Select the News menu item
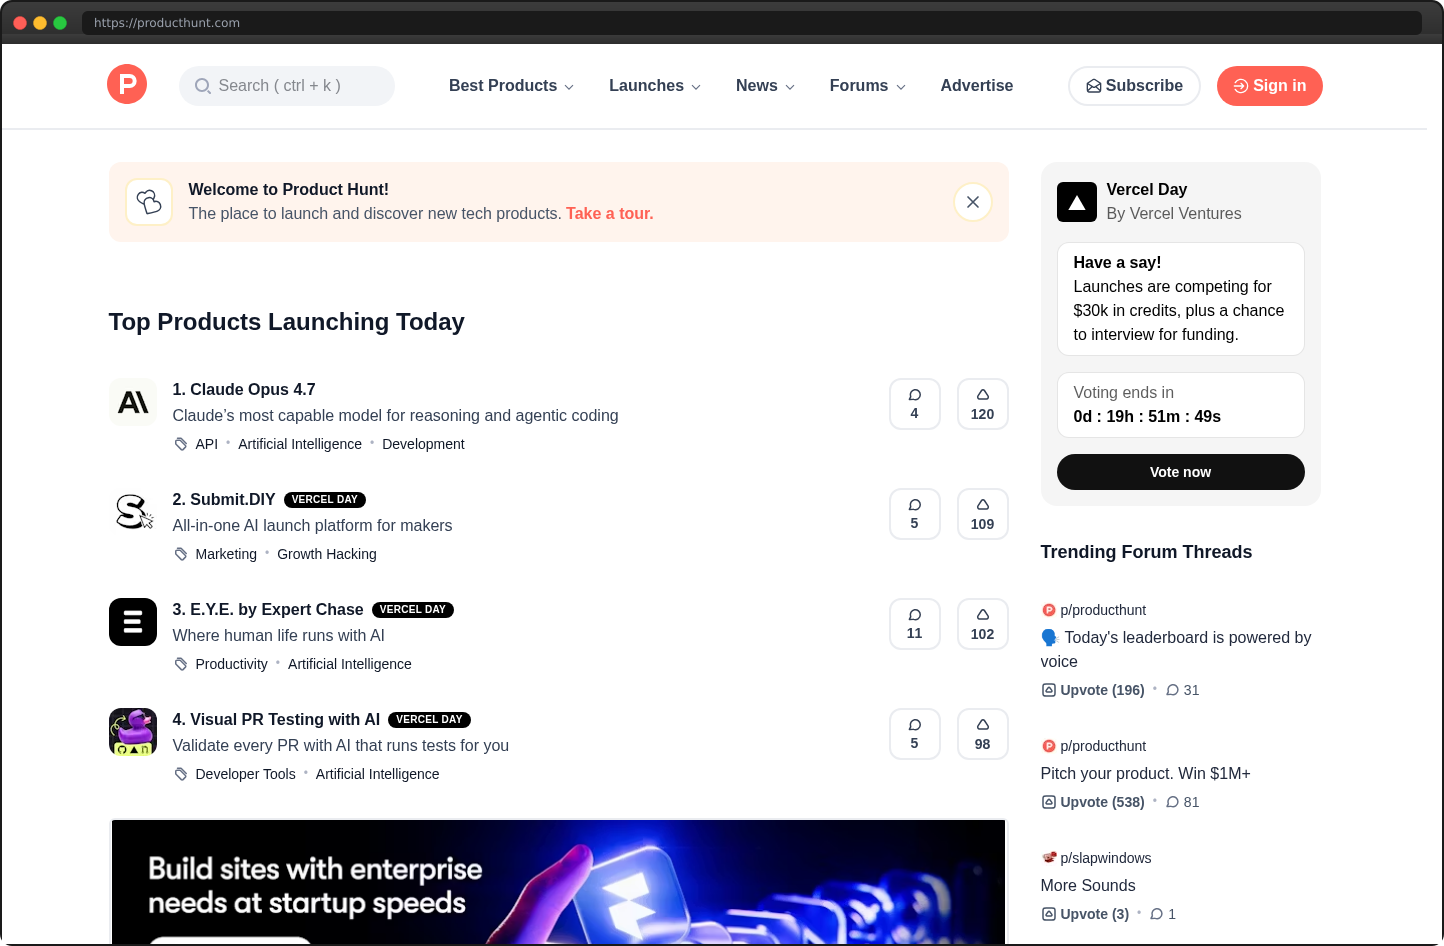 pyautogui.click(x=764, y=86)
